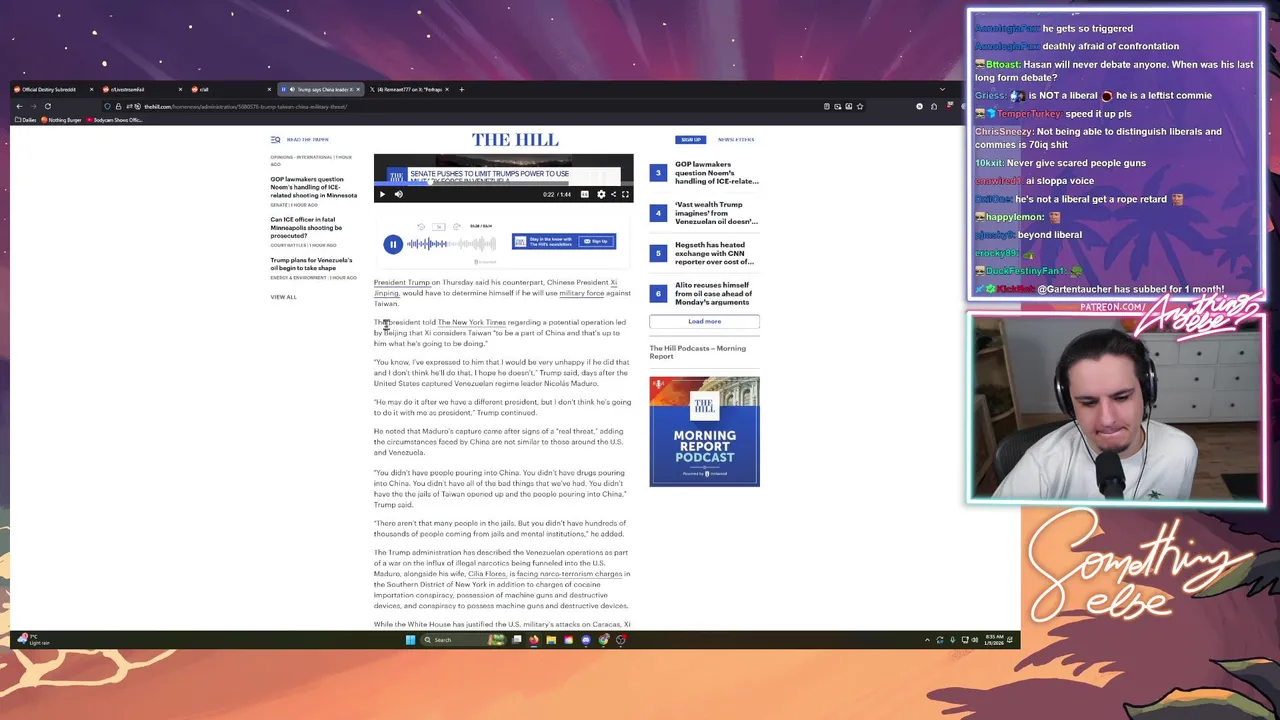1280x720 pixels.
Task: Pause the article audio playback
Action: pos(393,244)
